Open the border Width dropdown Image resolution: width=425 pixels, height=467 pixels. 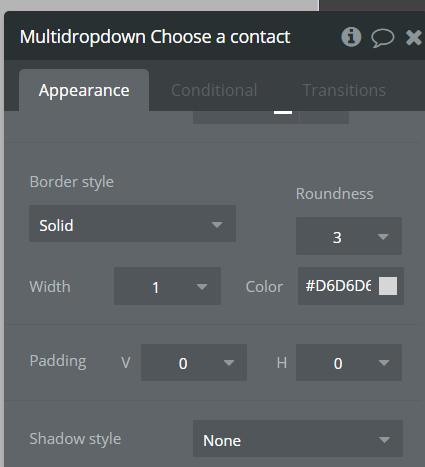pyautogui.click(x=167, y=286)
